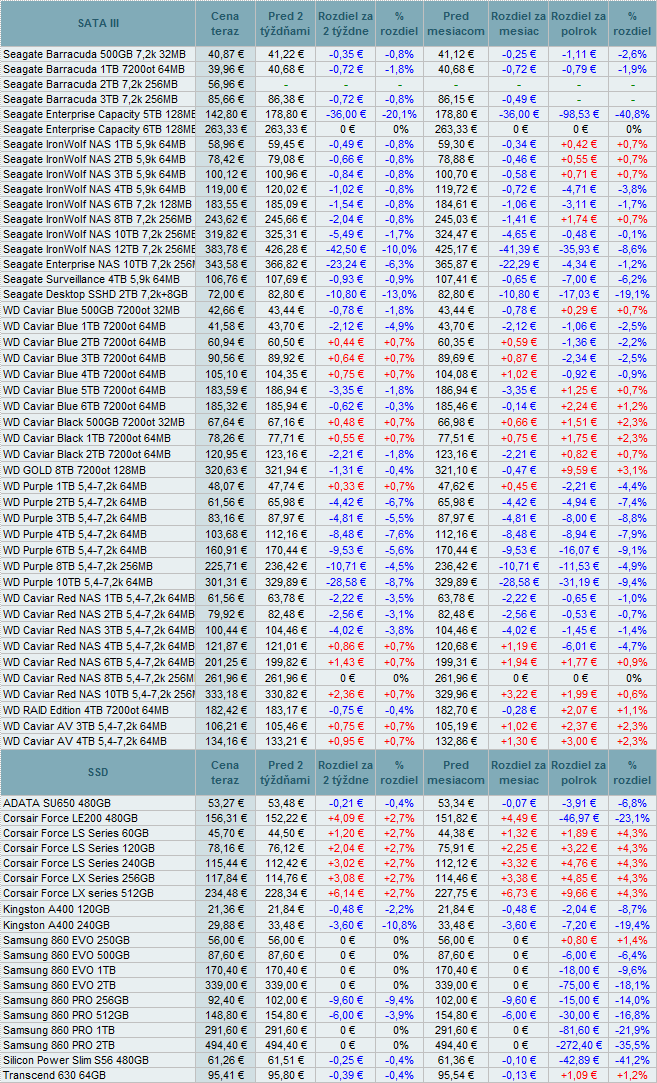
Task: Click the -23,1% cell for Corsair Force LE200
Action: [x=632, y=818]
